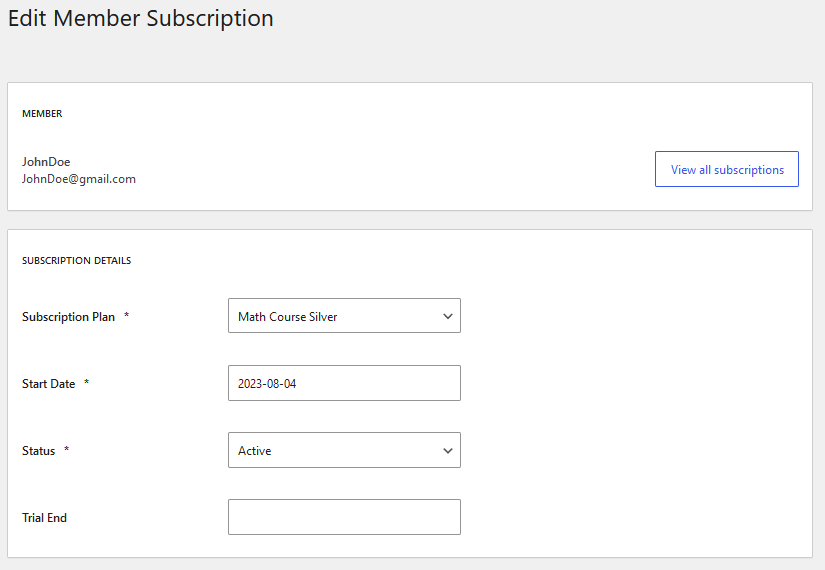Click the View all subscriptions button
Image resolution: width=825 pixels, height=570 pixels.
click(x=727, y=169)
